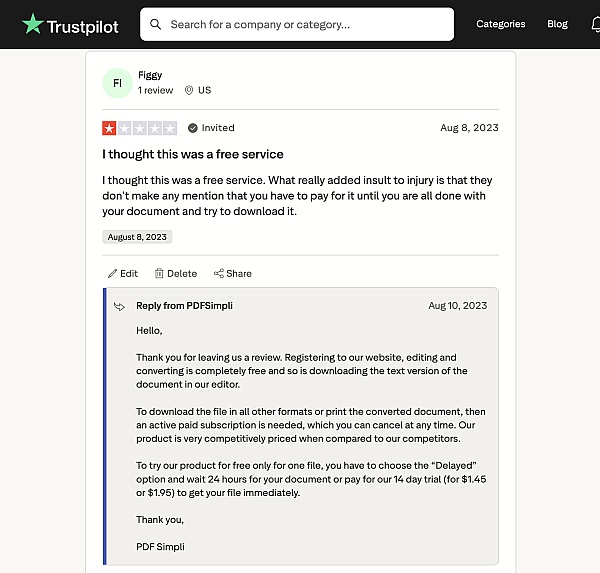Click the reviewer name Figgy
Viewport: 600px width, 573px height.
(x=150, y=75)
